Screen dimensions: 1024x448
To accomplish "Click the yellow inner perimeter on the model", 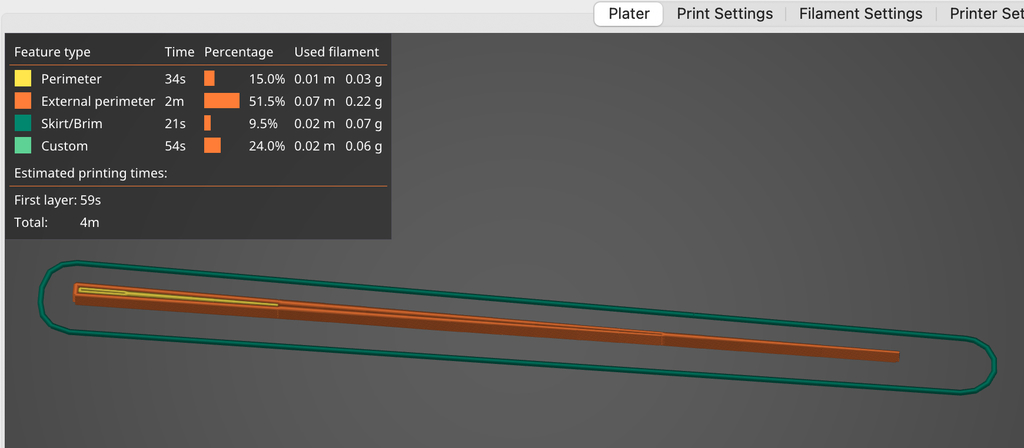I will pyautogui.click(x=176, y=296).
